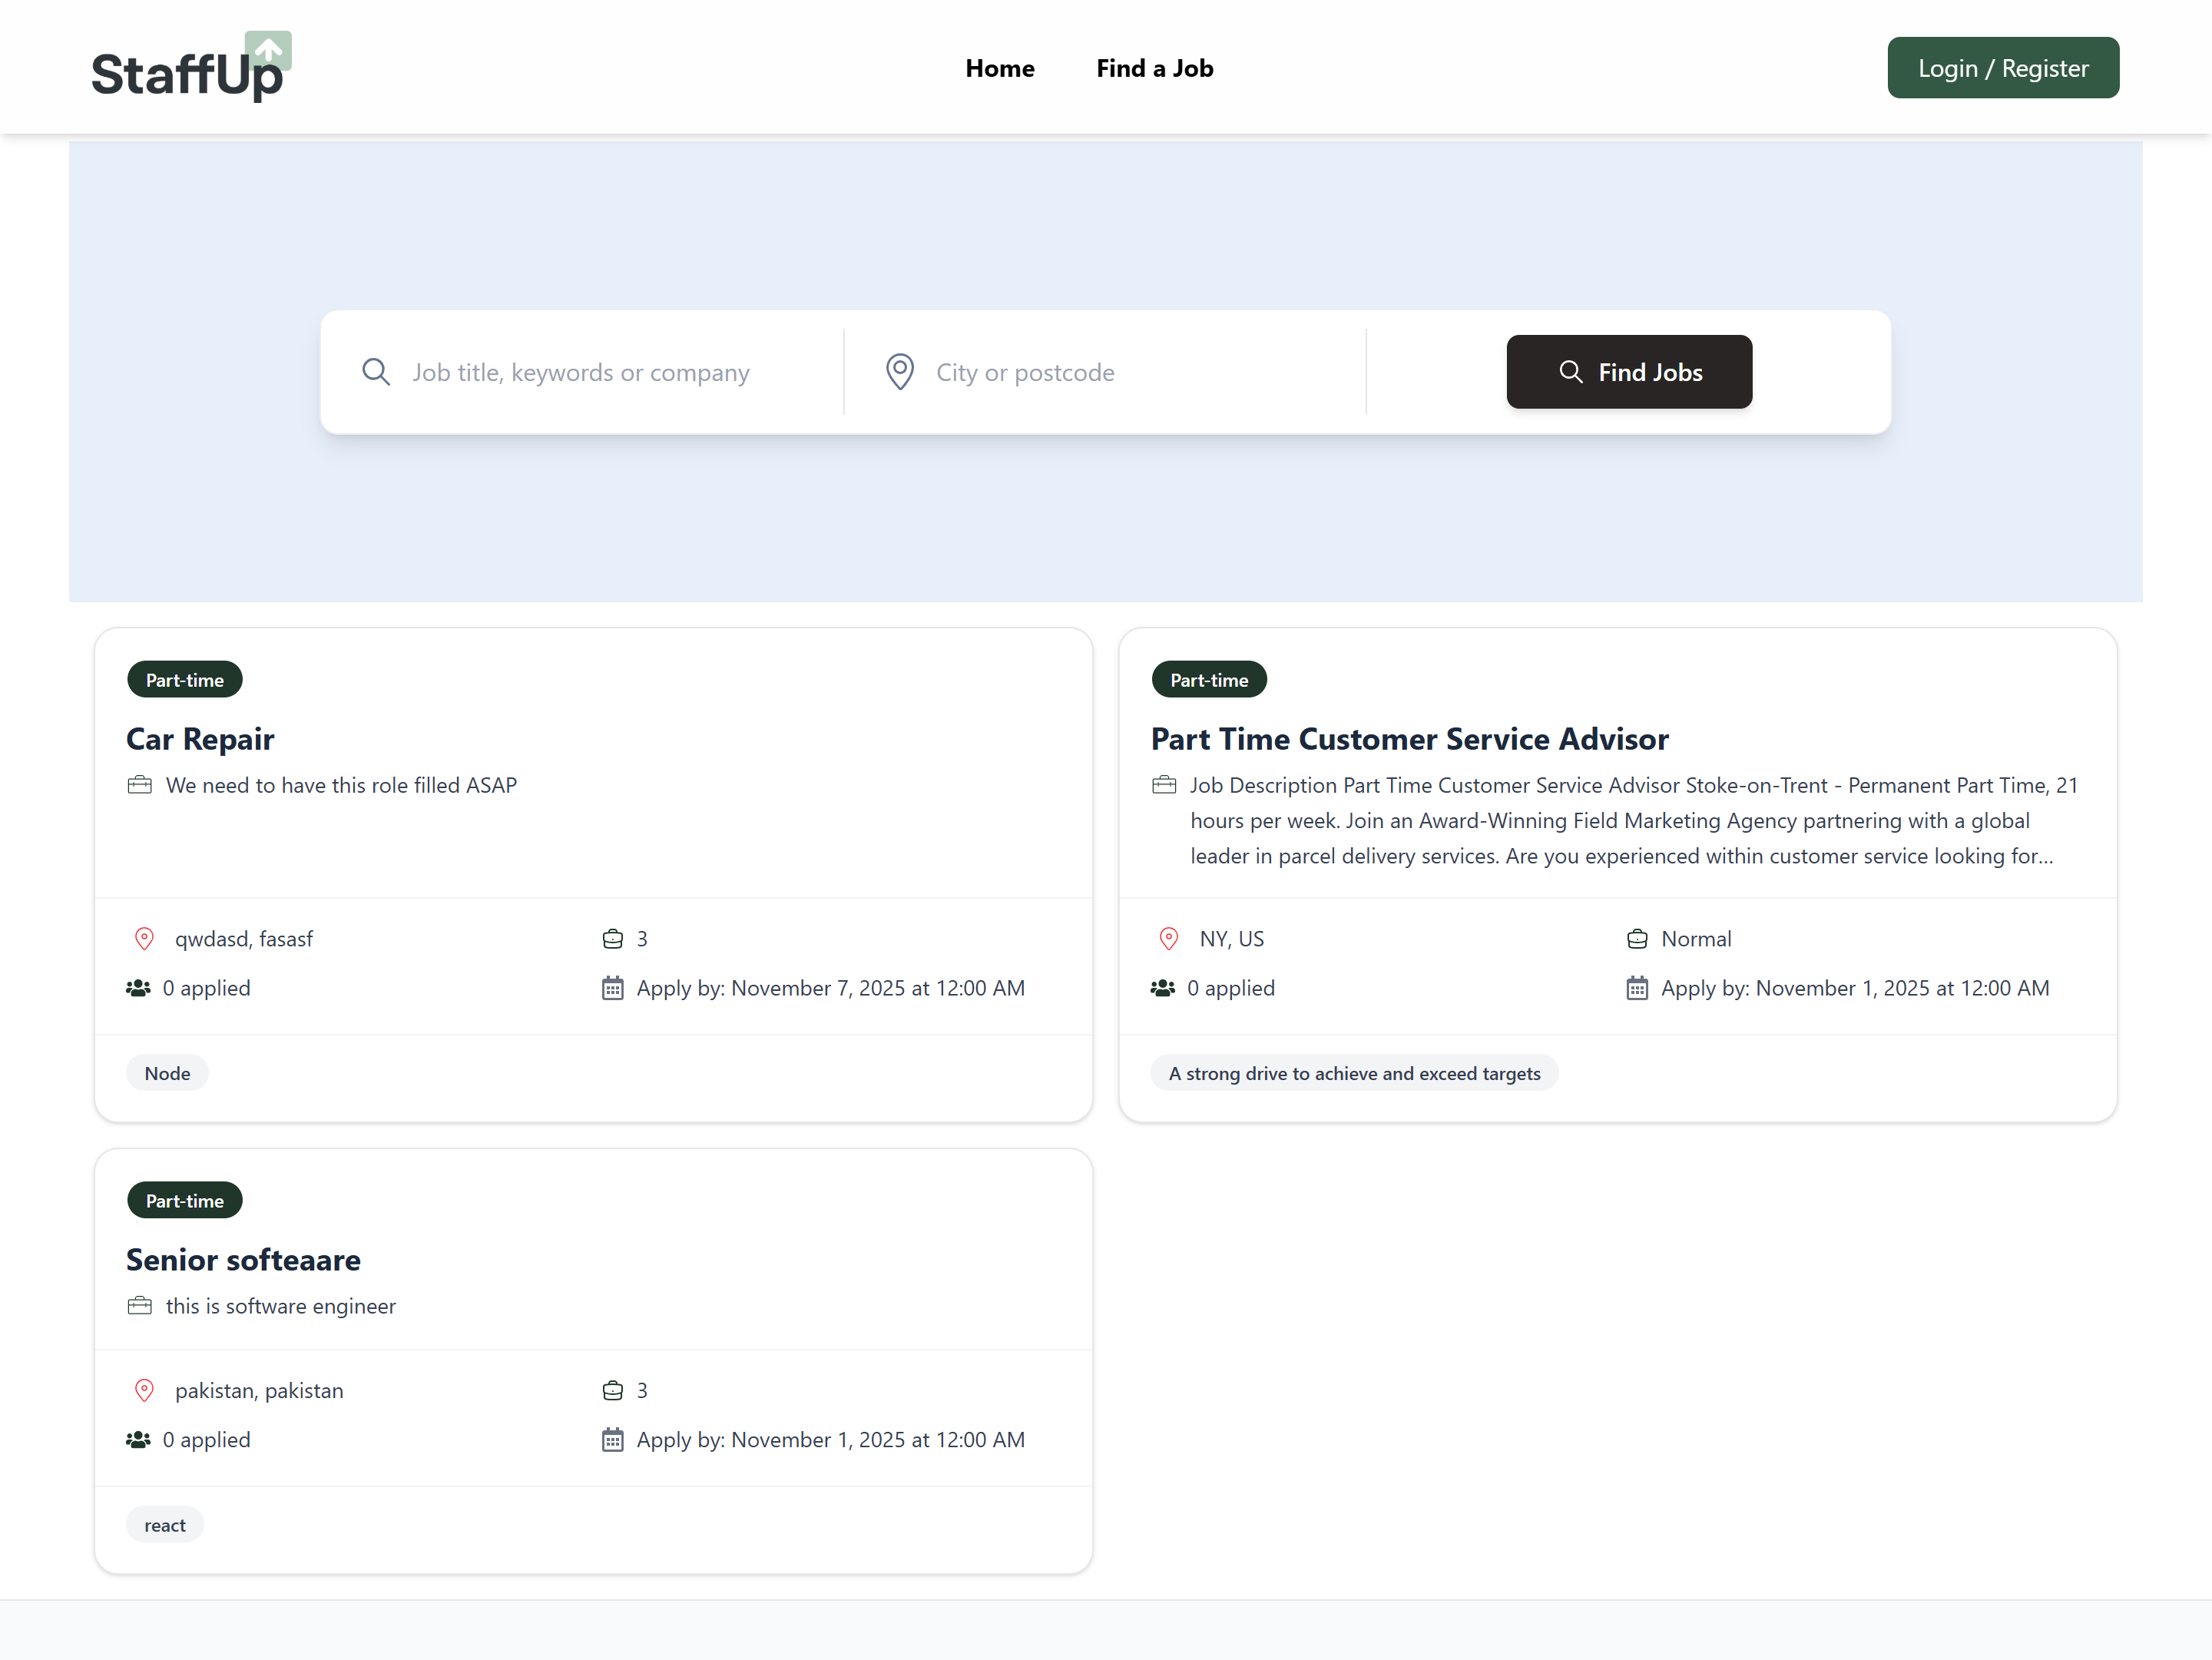Screen dimensions: 2212x1660
Task: Click calendar icon on Senior softeaare card
Action: 612,1440
